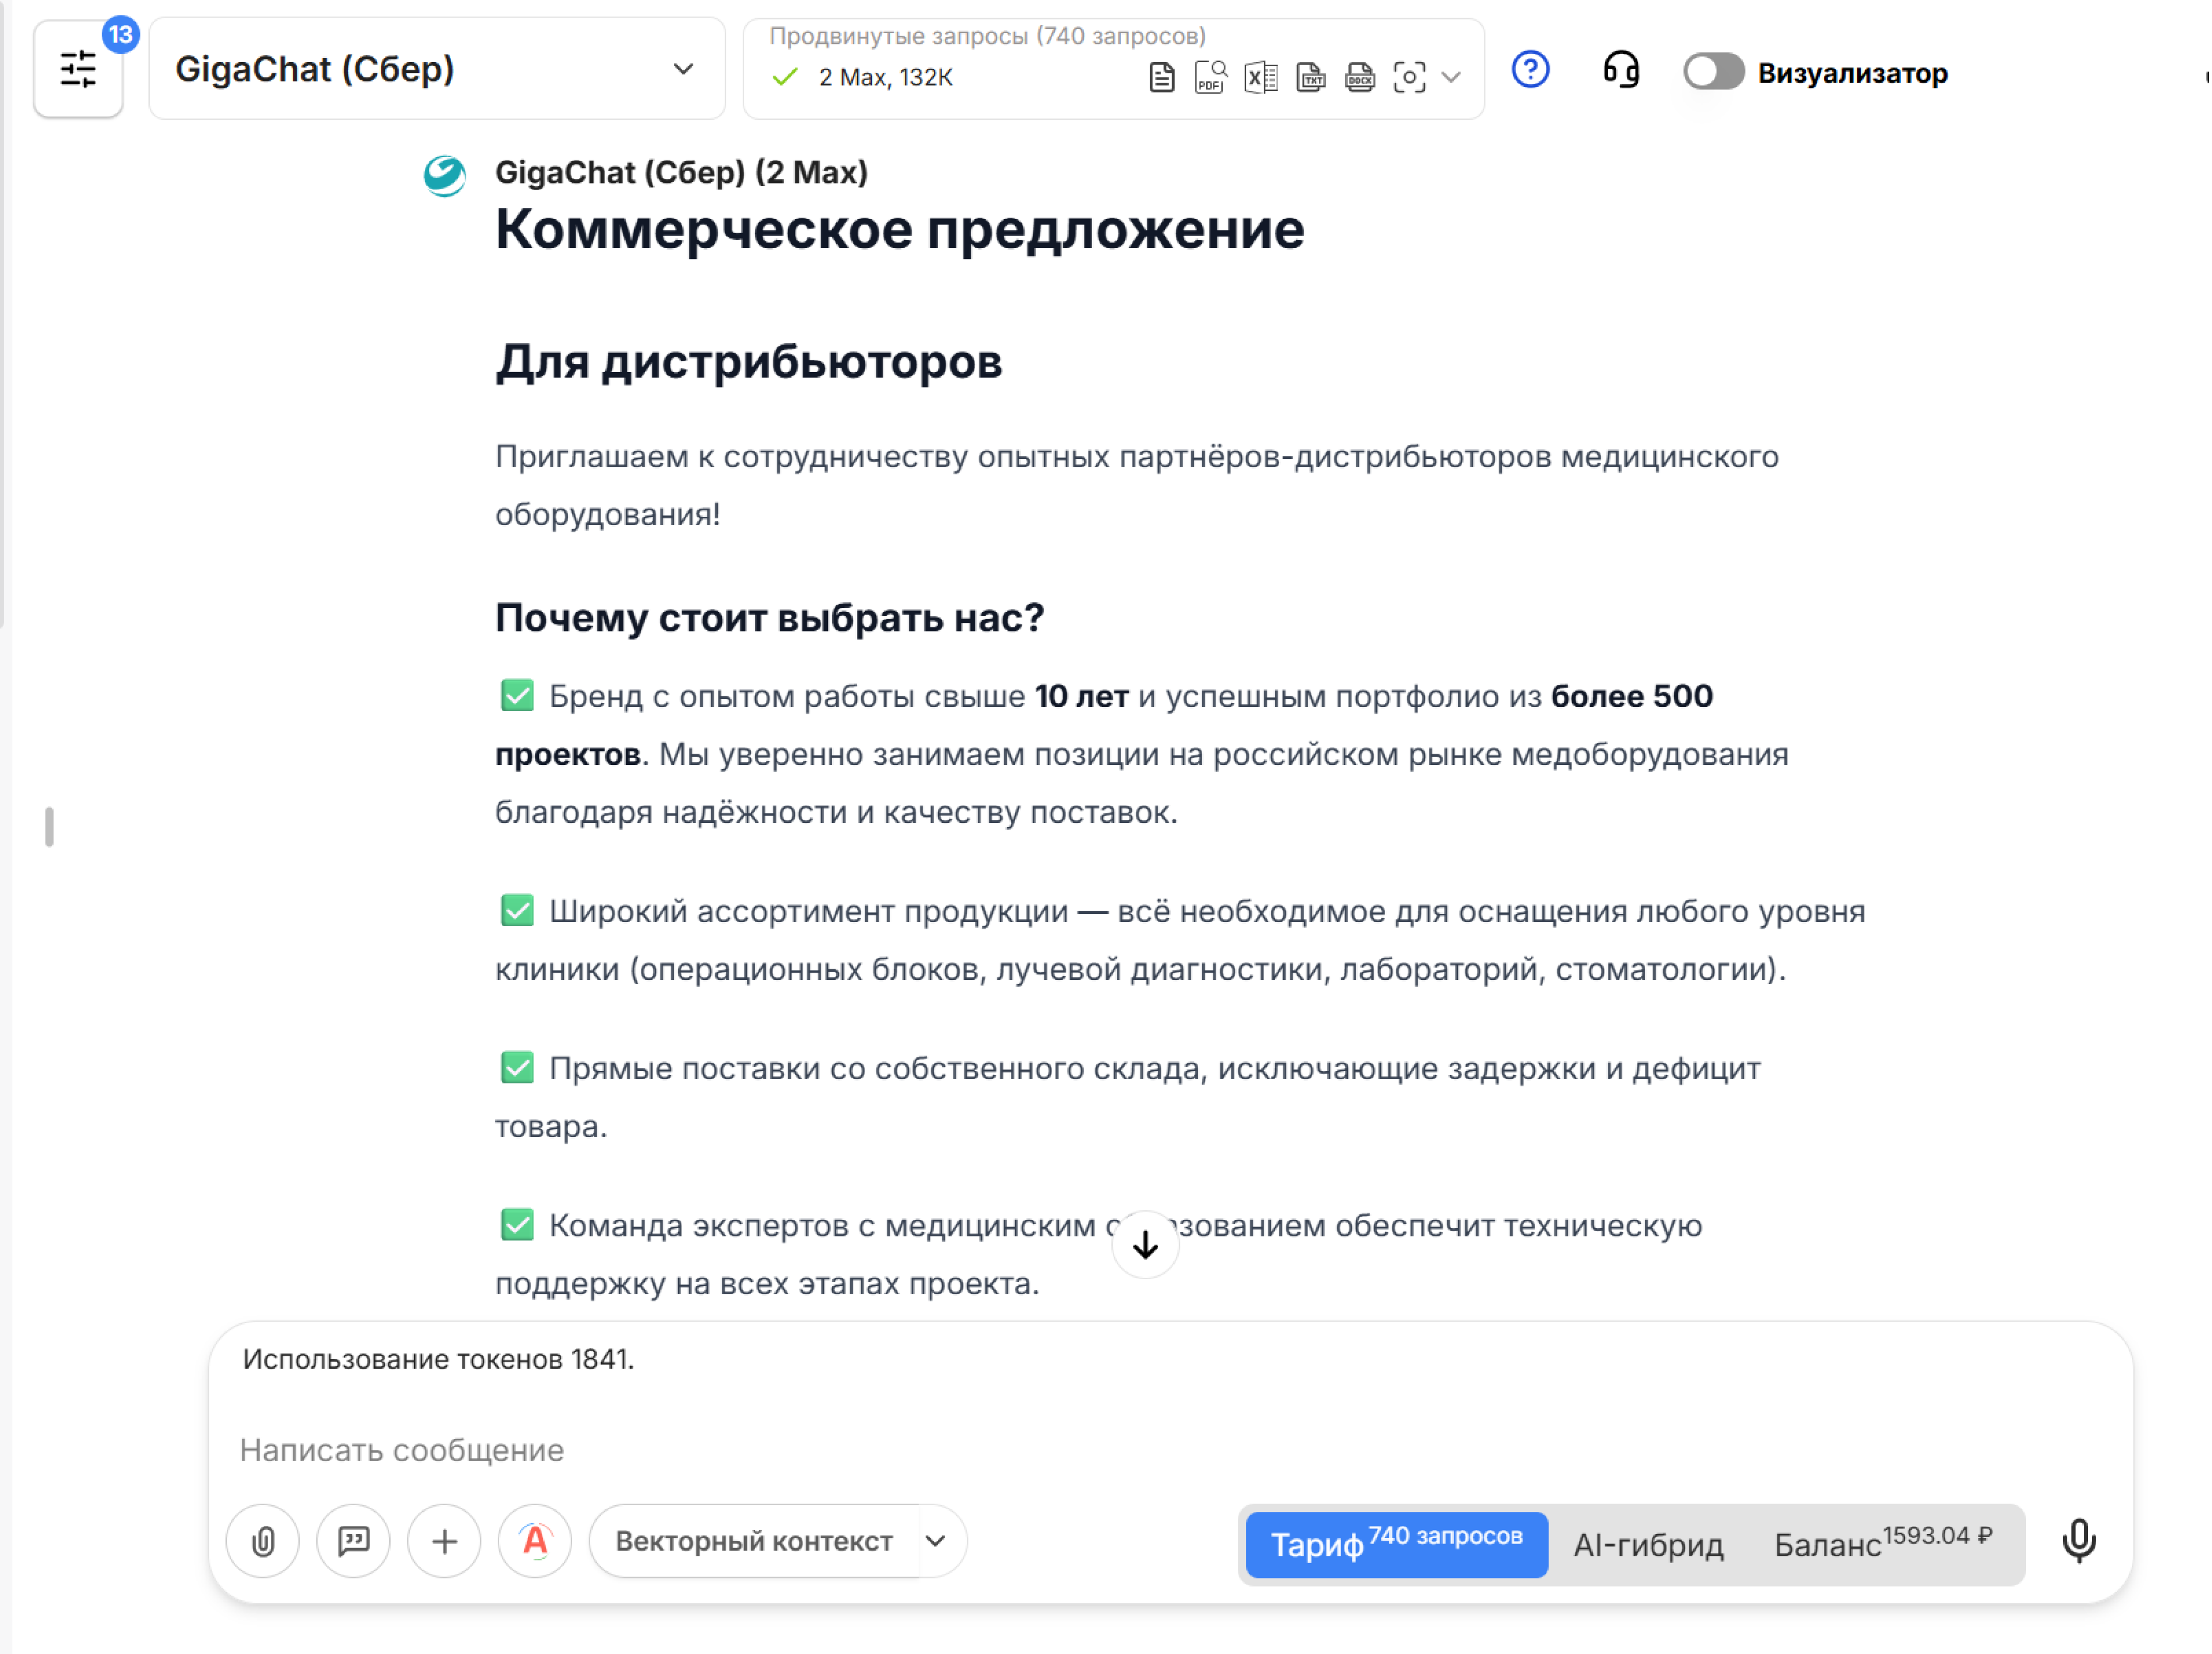Open the screenshot capture tool
2212x1654 pixels.
click(x=1410, y=77)
